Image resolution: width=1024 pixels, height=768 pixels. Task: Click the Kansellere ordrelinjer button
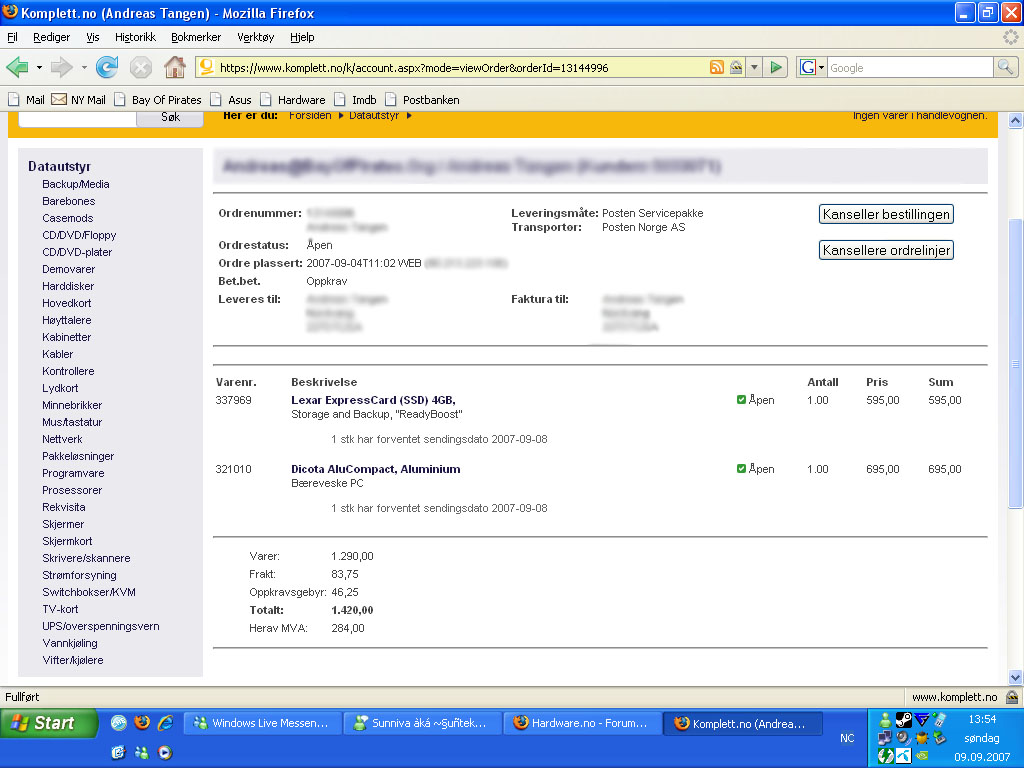pos(886,250)
